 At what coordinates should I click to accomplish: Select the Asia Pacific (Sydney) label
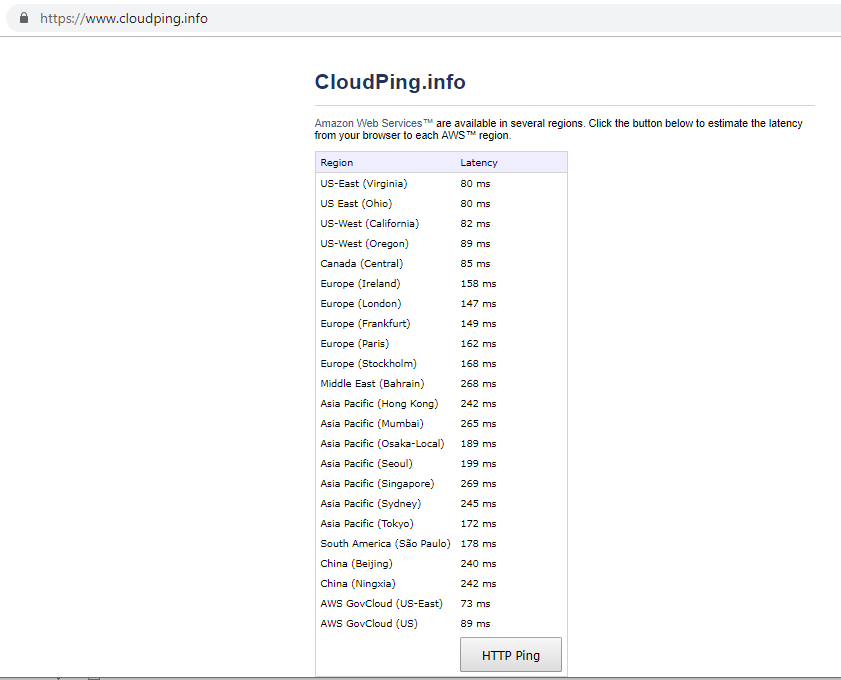pos(371,504)
